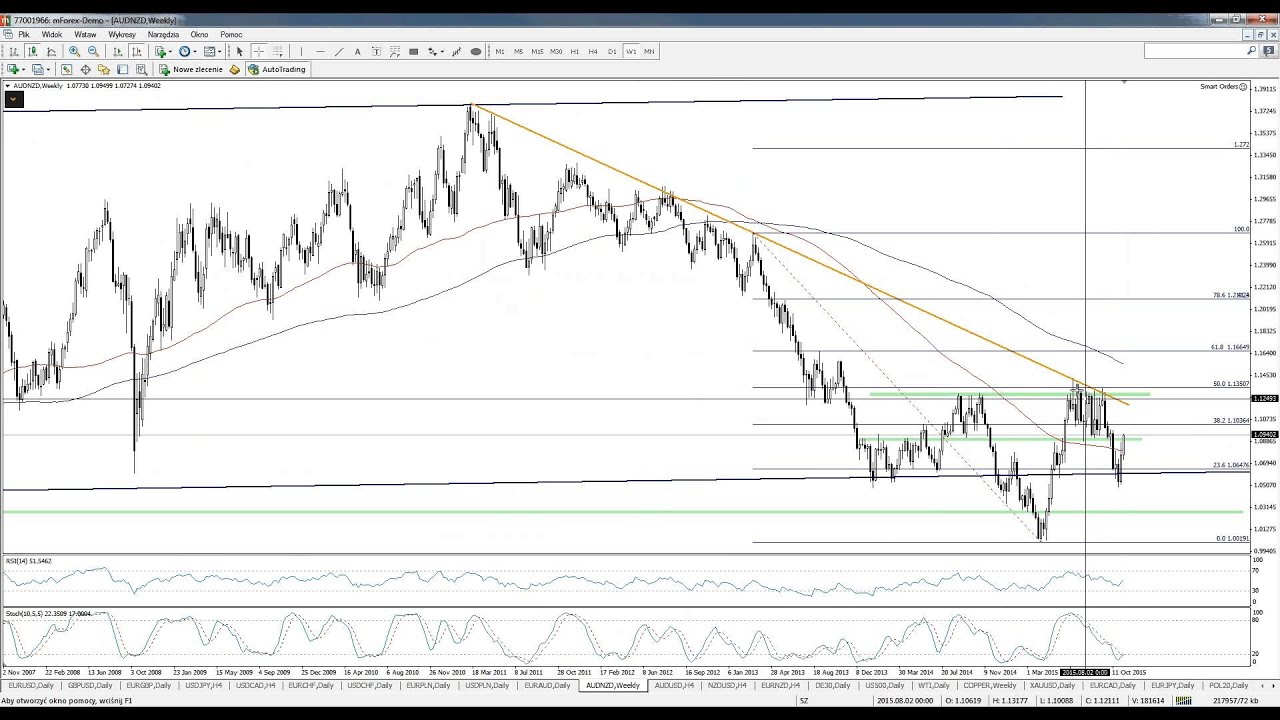
Task: Click the indicators list icon
Action: [x=160, y=51]
